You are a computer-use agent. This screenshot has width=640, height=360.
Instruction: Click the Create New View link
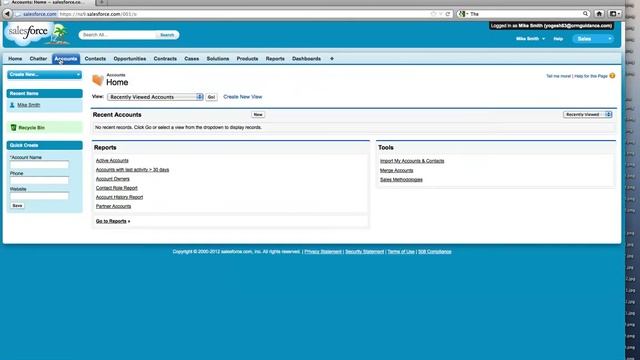point(242,97)
